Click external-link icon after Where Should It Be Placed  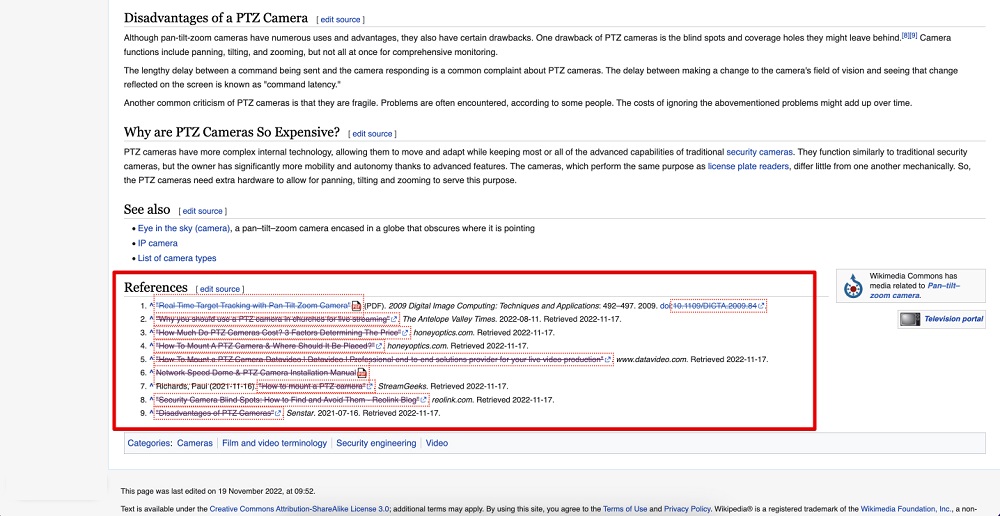pos(379,346)
